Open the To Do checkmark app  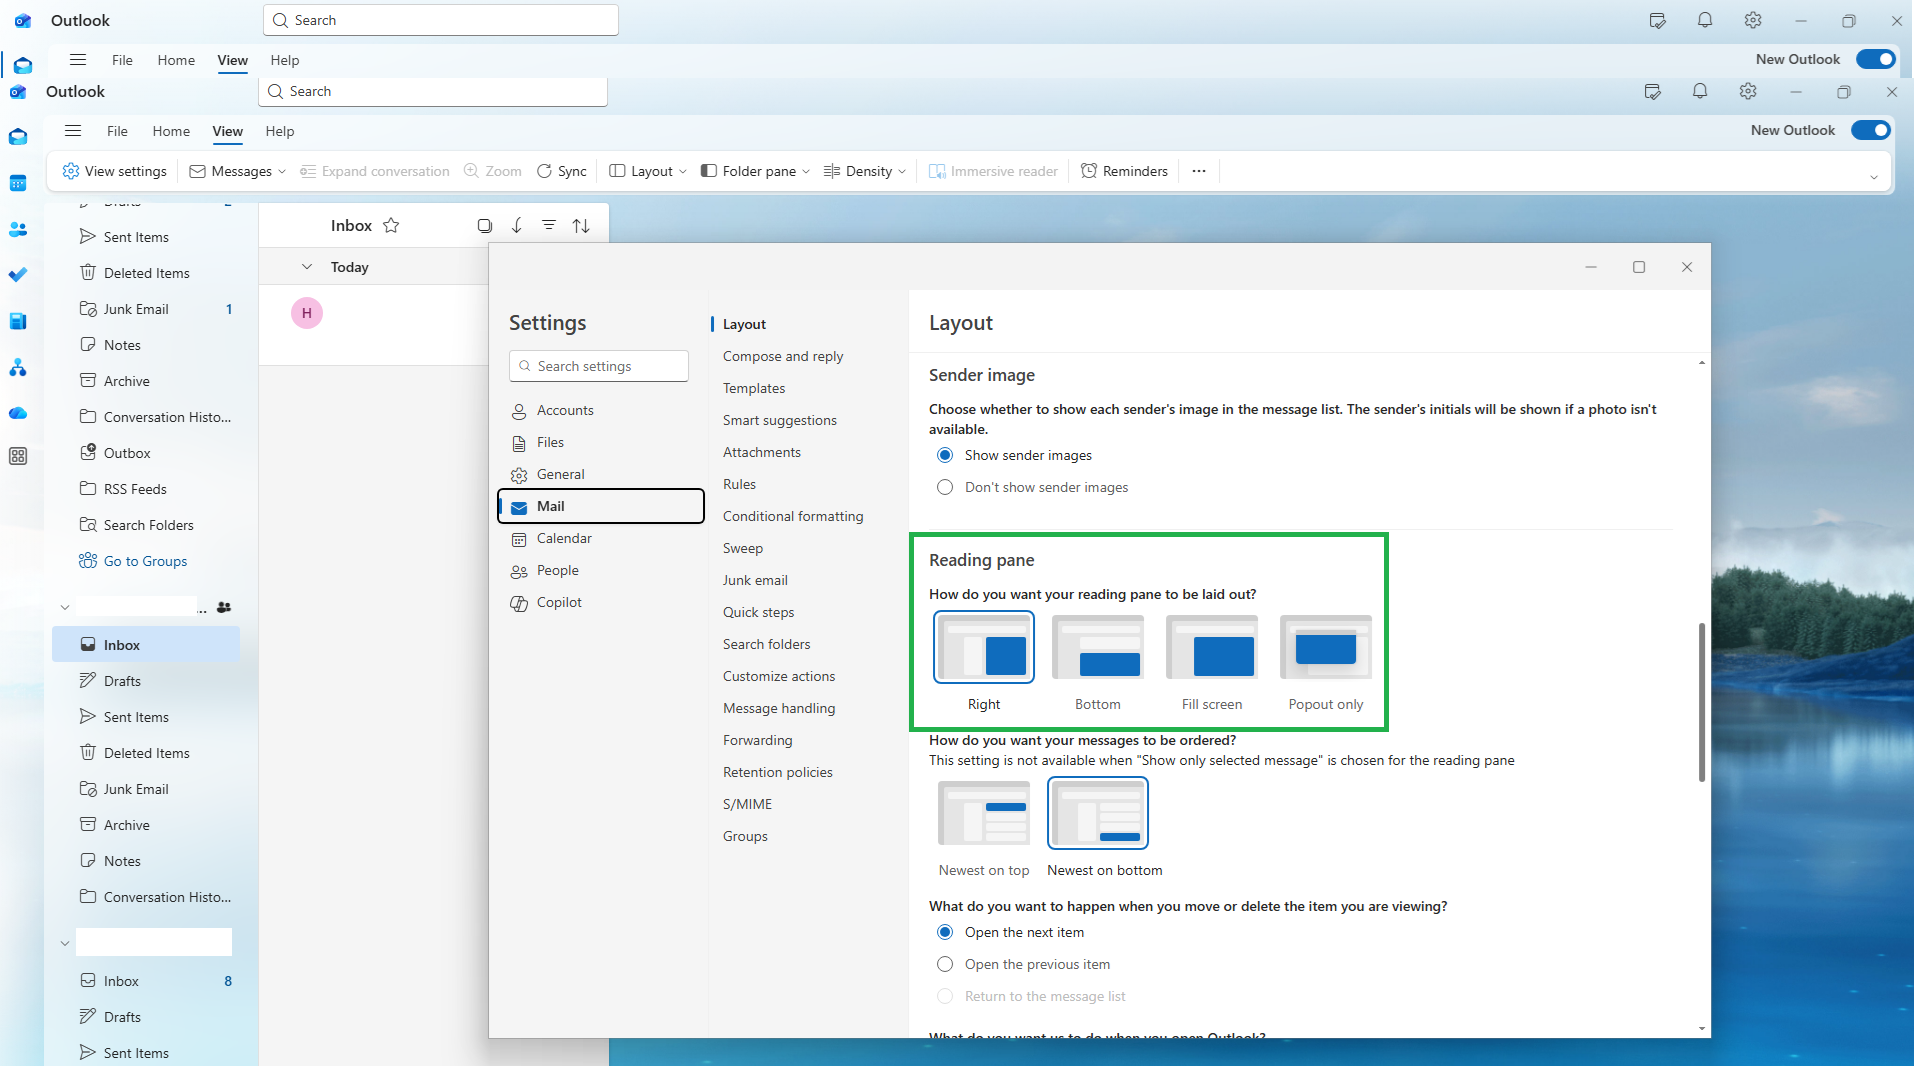(18, 275)
